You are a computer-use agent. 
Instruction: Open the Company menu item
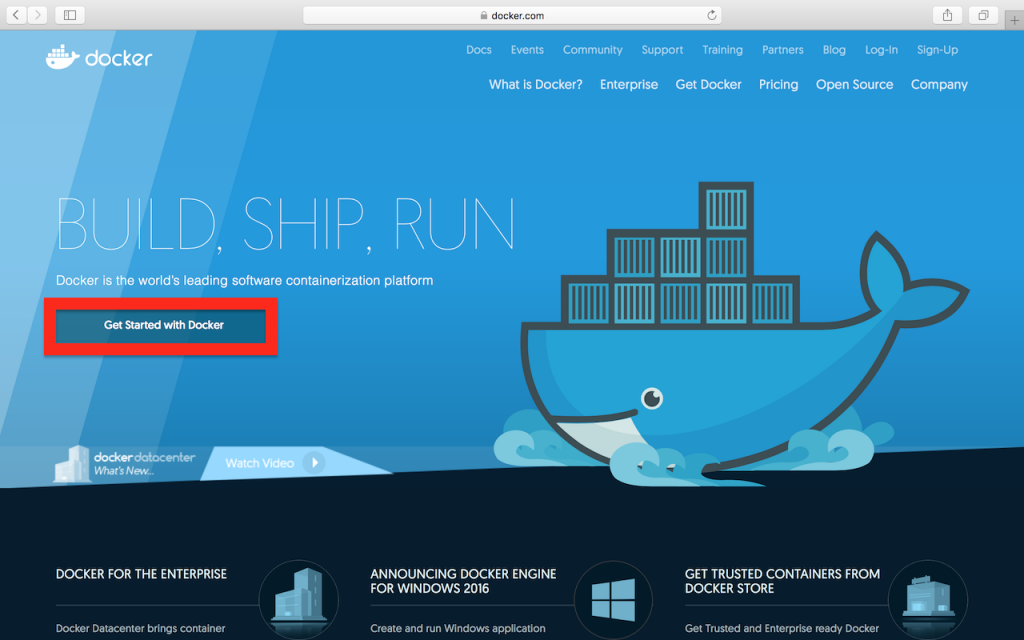click(939, 84)
